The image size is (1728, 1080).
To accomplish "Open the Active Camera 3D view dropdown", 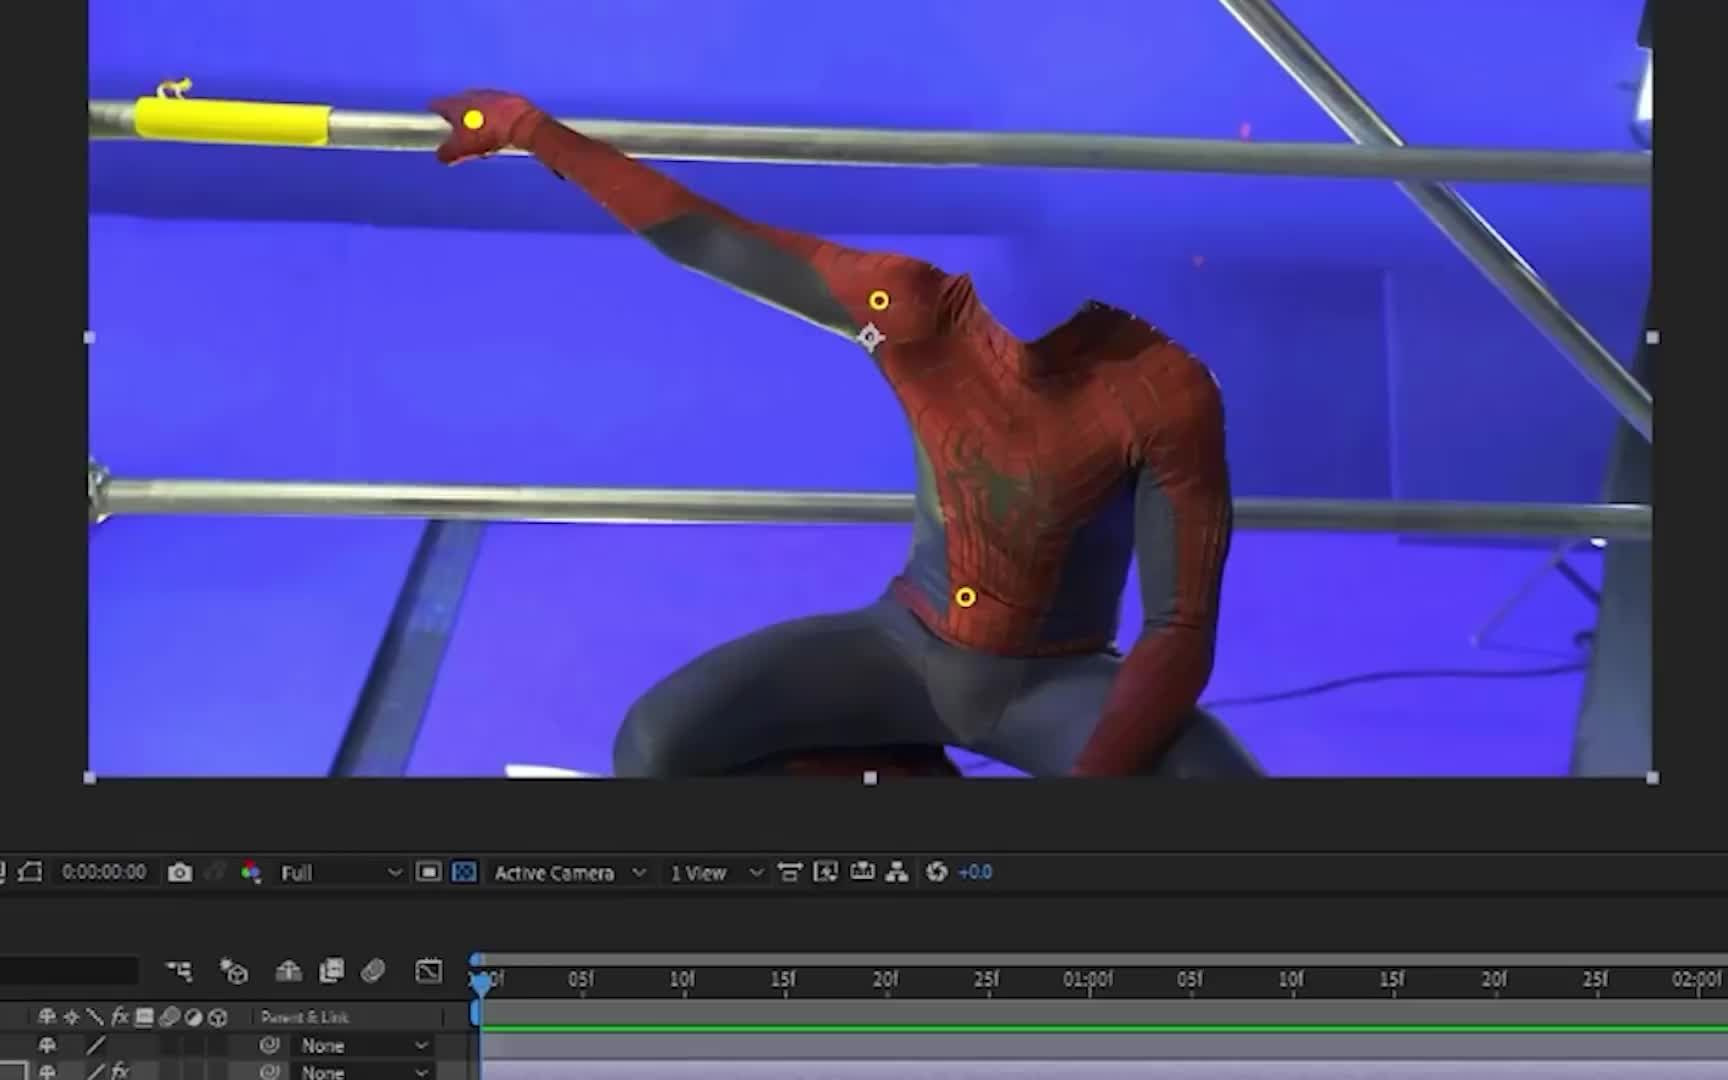I will [570, 873].
